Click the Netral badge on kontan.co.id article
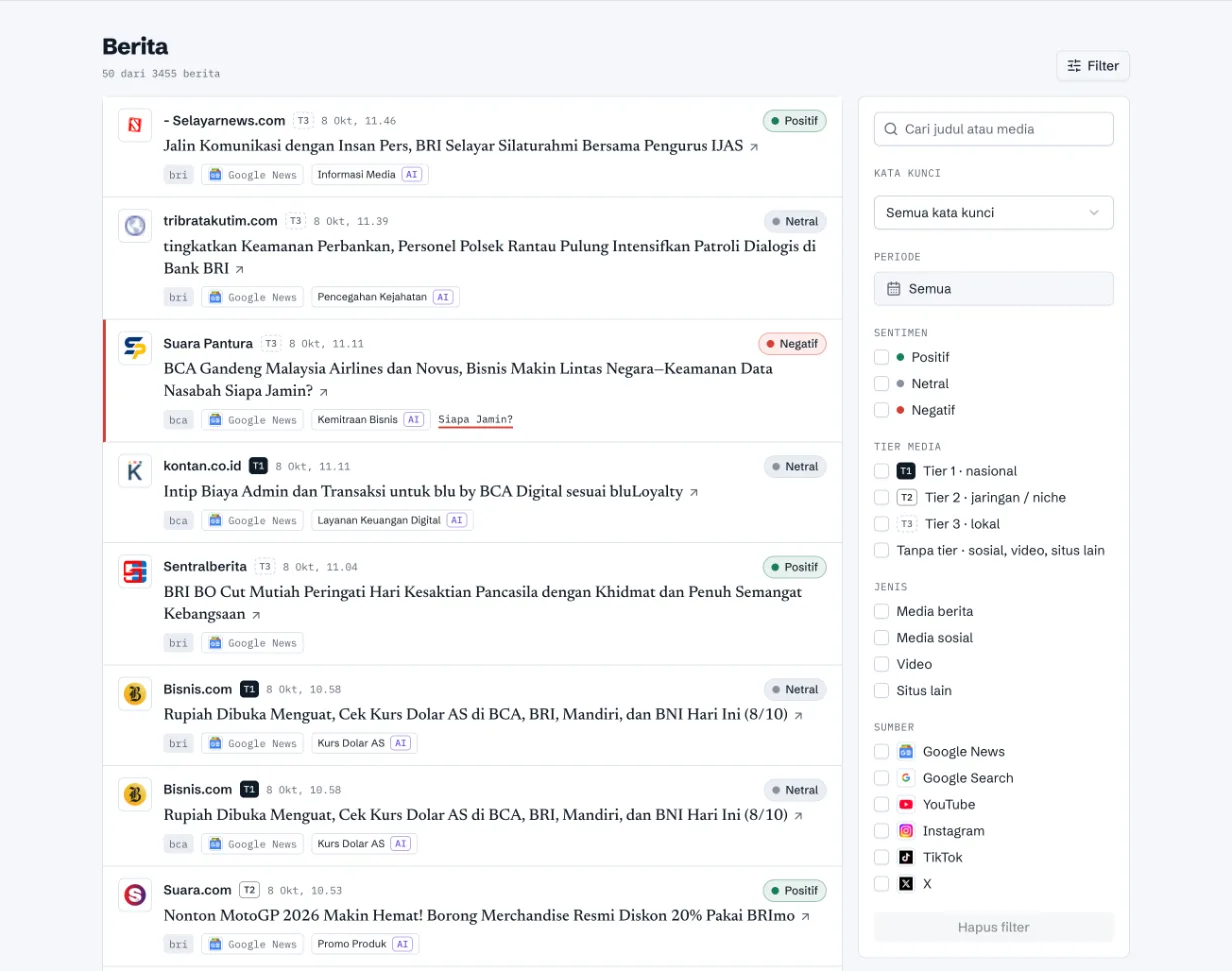The image size is (1232, 971). click(x=795, y=467)
